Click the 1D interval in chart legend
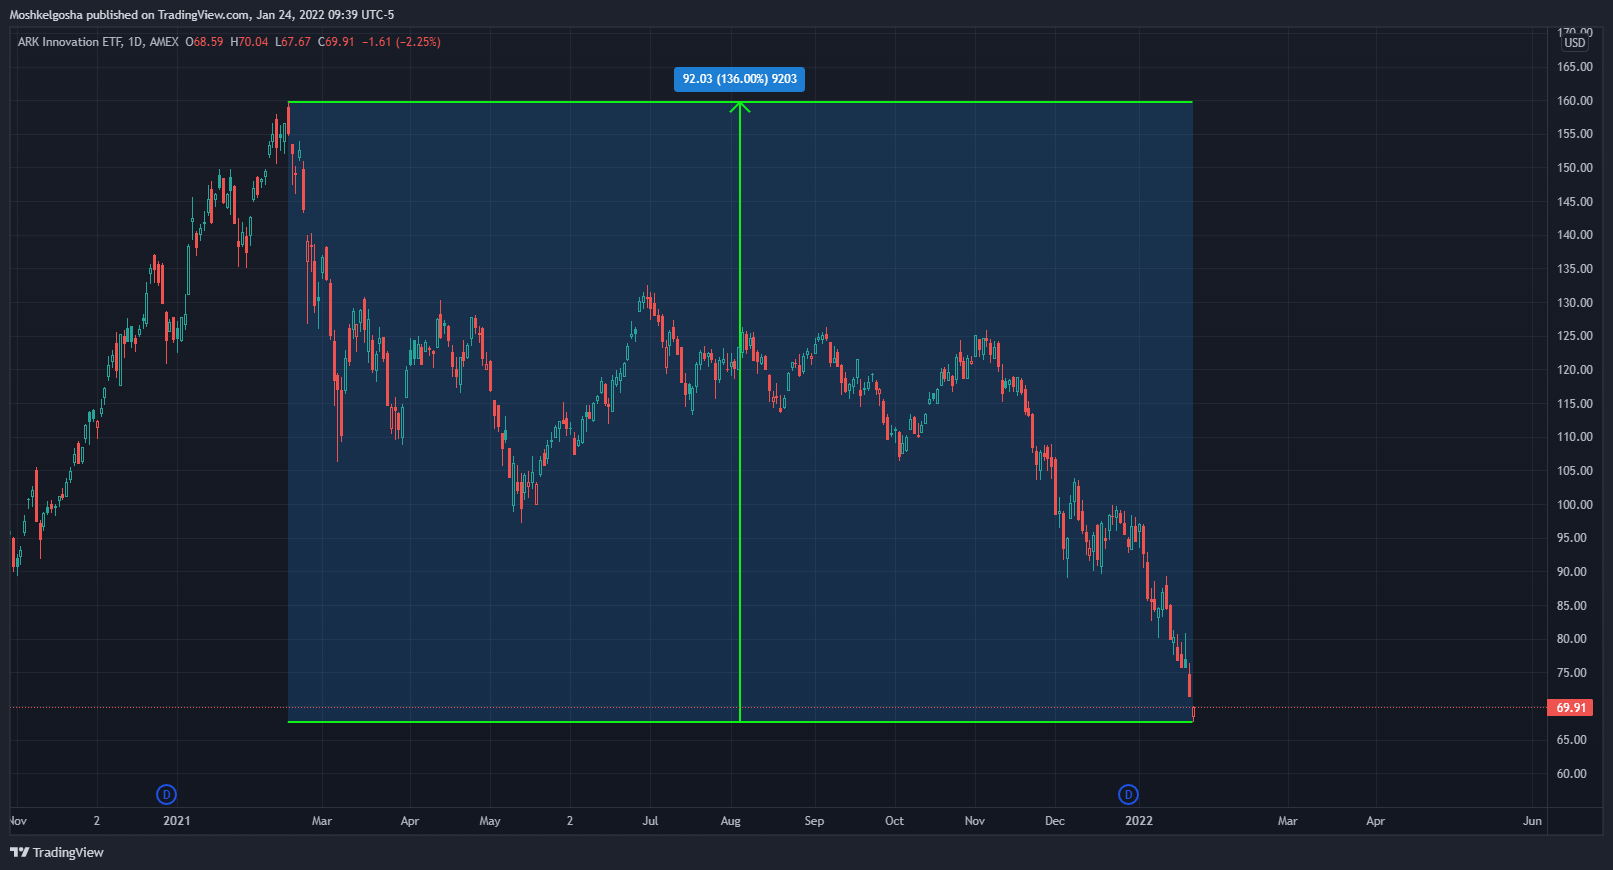Image resolution: width=1613 pixels, height=870 pixels. [x=136, y=42]
